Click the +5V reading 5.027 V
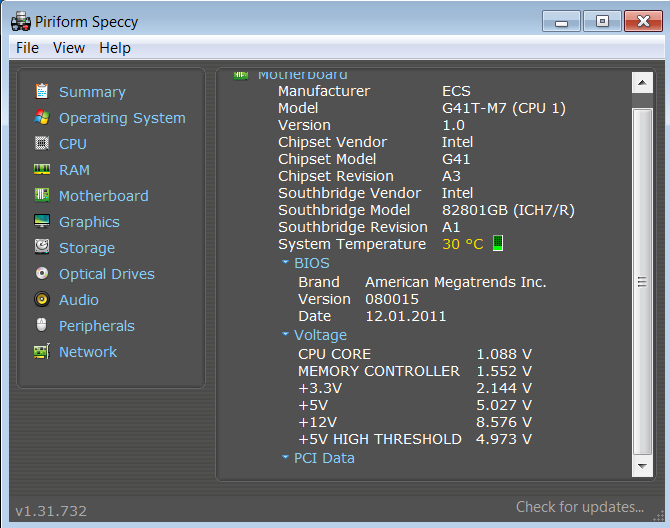Viewport: 670px width, 528px height. coord(504,405)
